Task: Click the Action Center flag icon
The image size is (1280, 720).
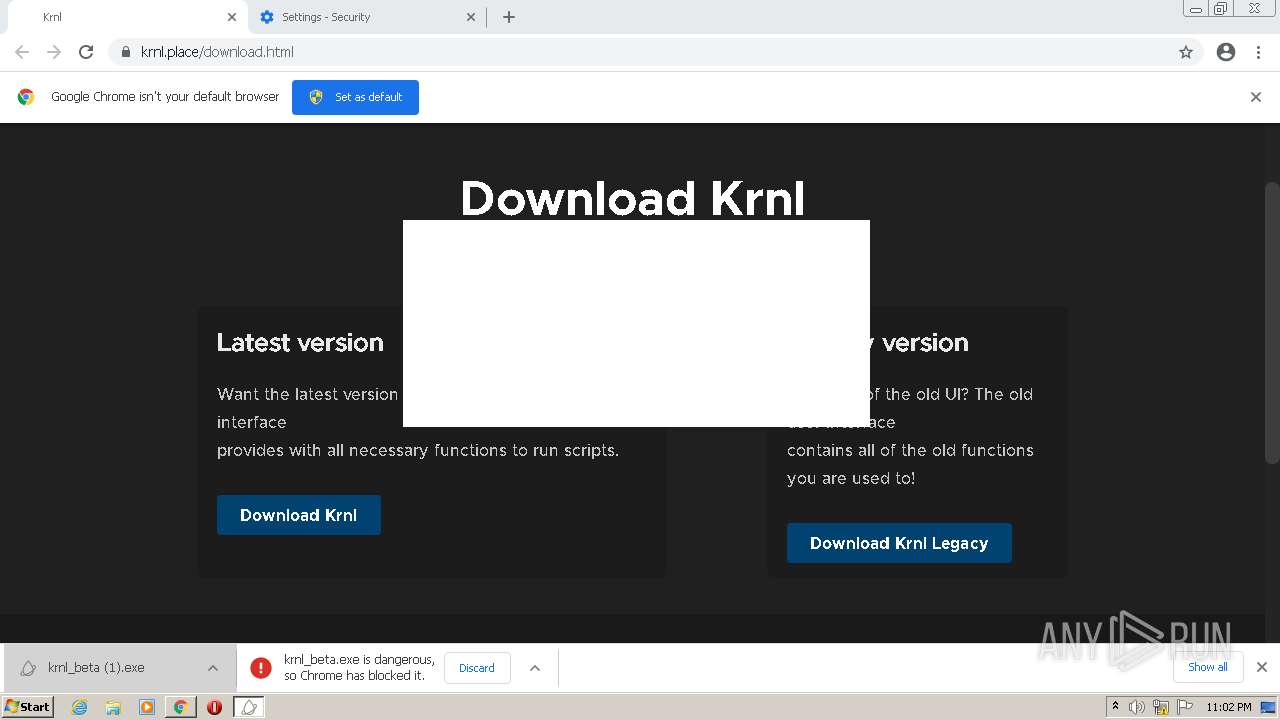Action: [x=1184, y=707]
